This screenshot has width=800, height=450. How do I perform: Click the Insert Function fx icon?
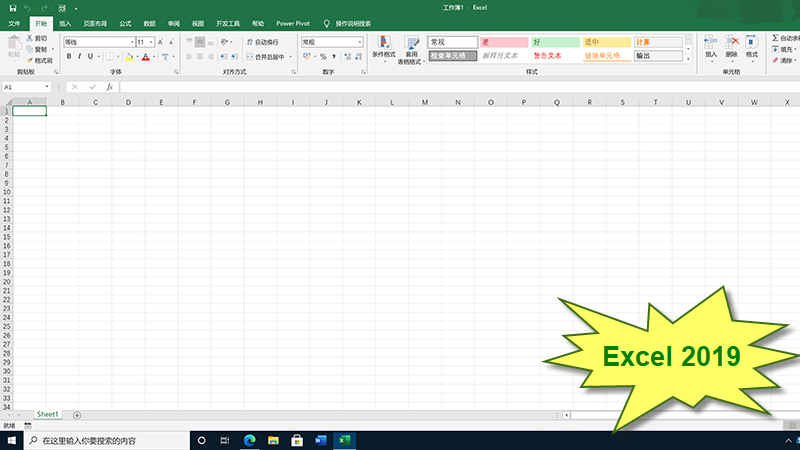(109, 87)
